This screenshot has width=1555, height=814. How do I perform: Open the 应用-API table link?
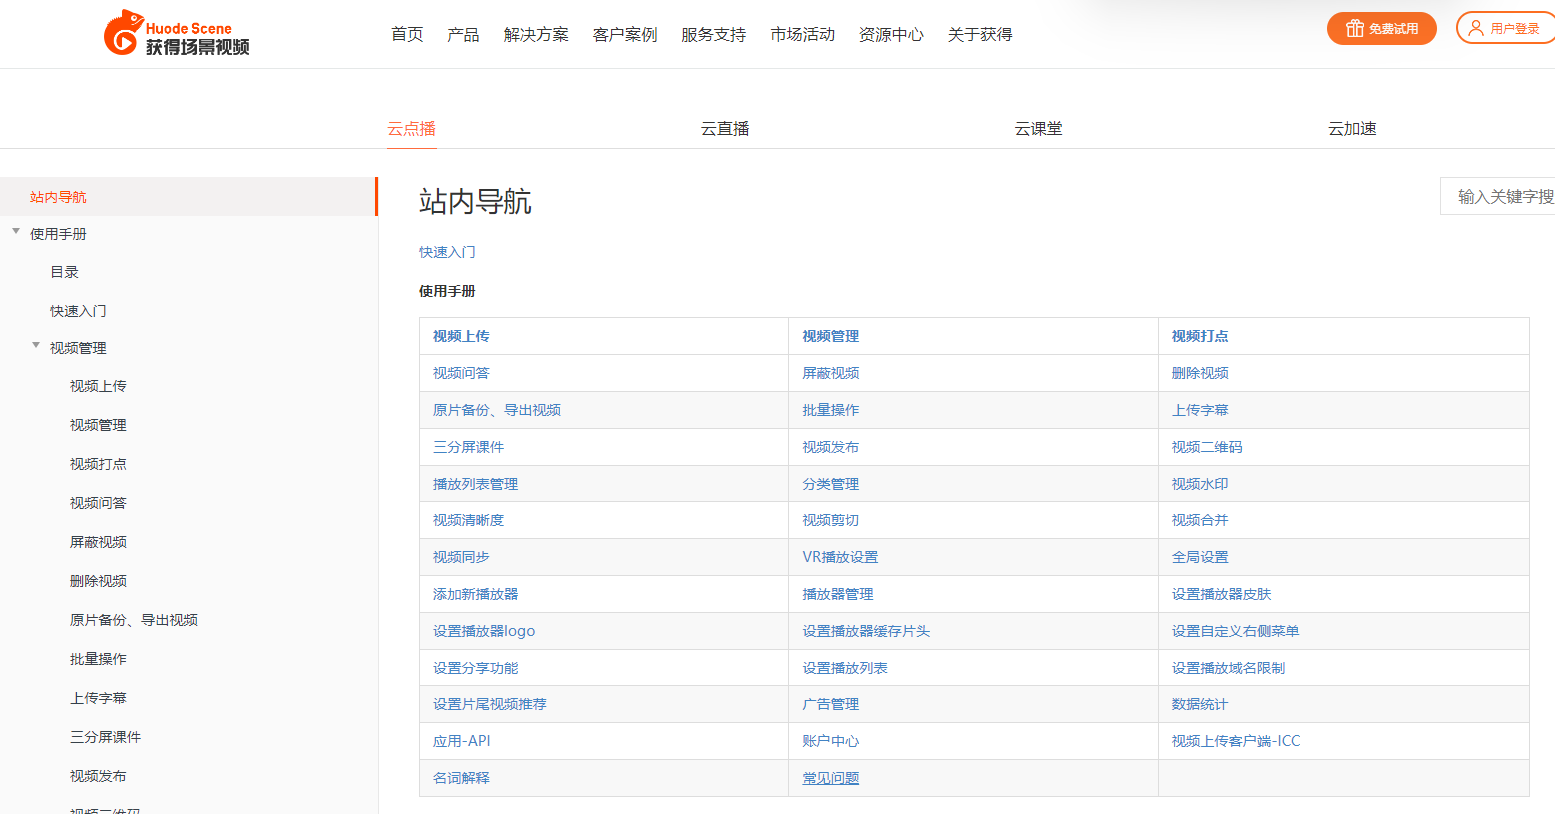click(x=462, y=741)
